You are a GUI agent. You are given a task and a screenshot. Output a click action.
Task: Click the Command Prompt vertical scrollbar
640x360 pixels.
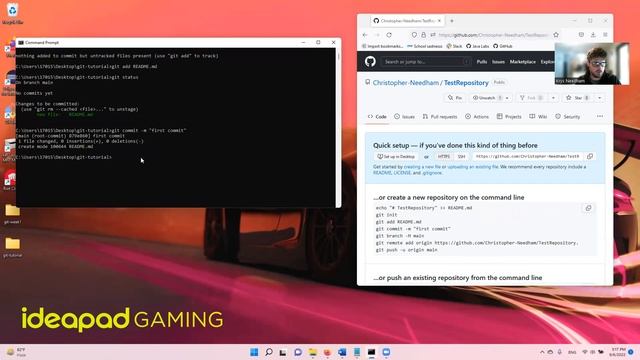click(x=338, y=127)
